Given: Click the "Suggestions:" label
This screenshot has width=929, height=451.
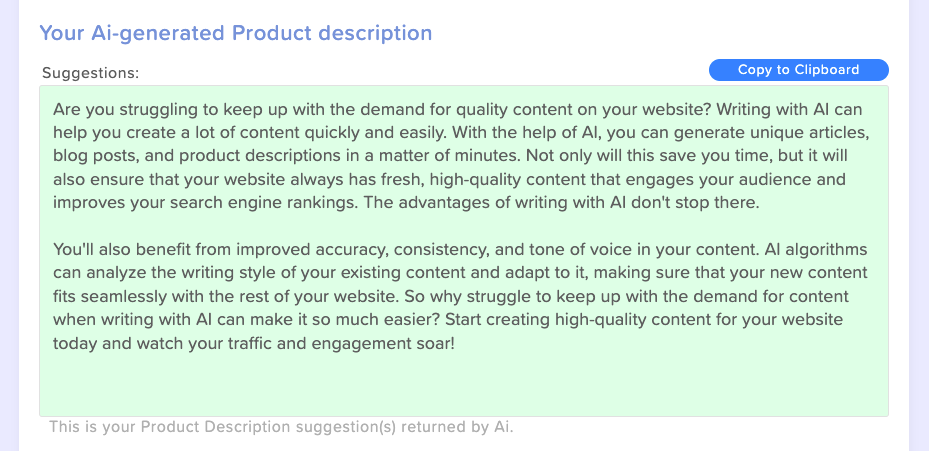Looking at the screenshot, I should [91, 73].
